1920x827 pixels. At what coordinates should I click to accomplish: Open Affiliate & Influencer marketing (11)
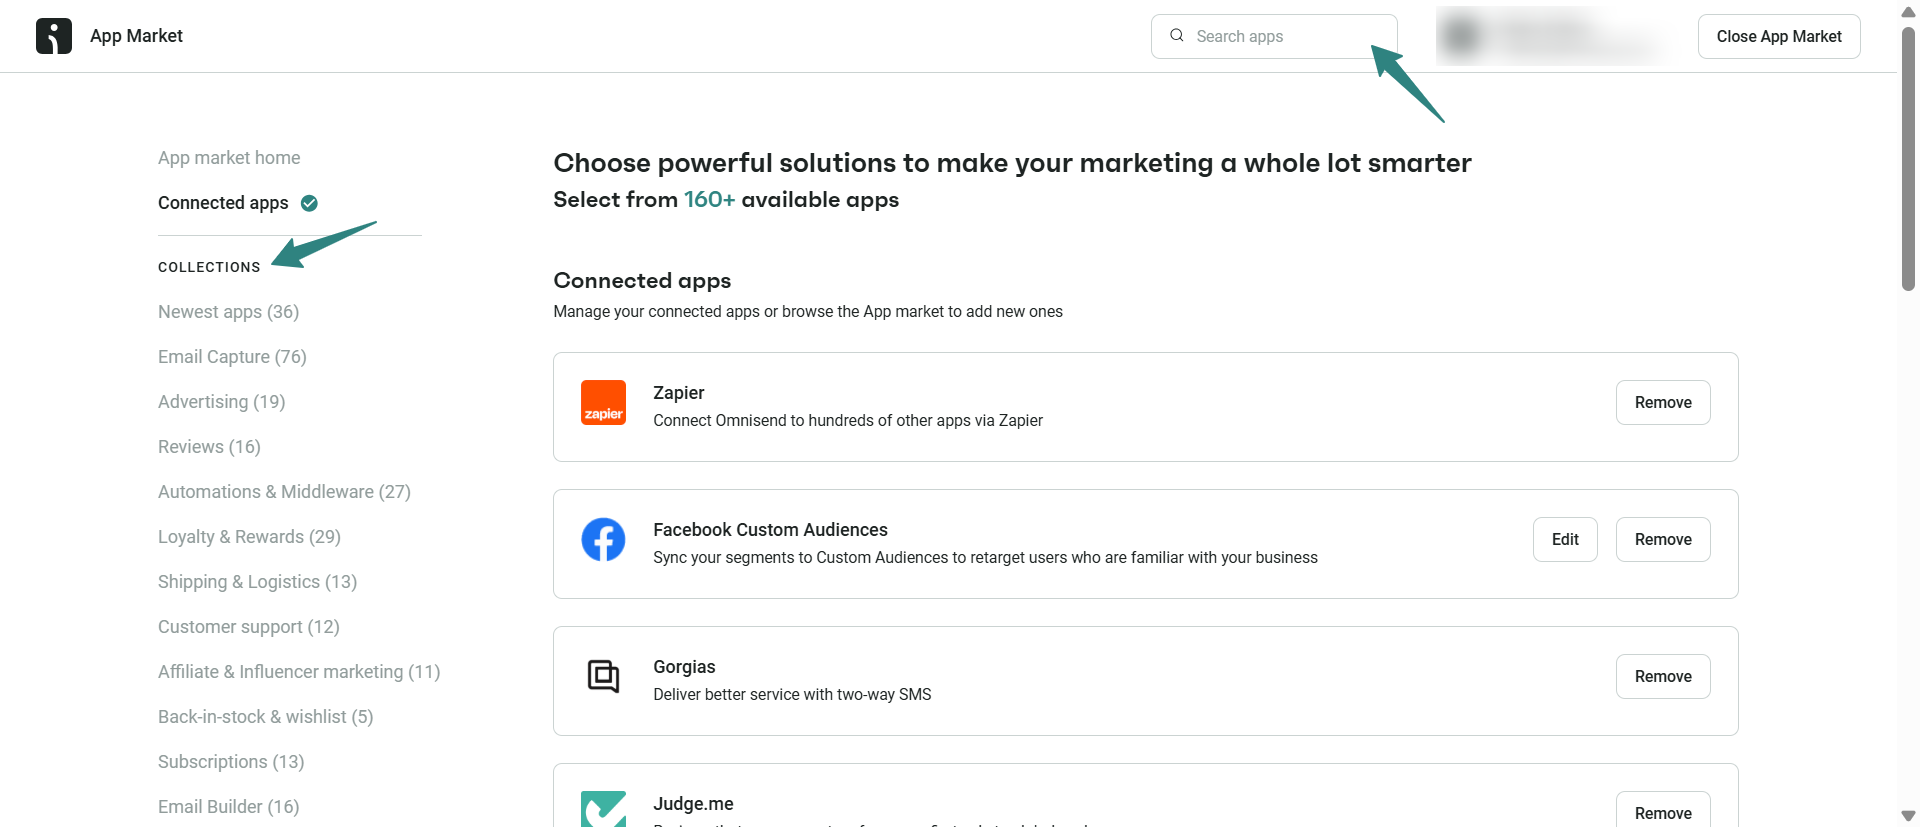(299, 672)
